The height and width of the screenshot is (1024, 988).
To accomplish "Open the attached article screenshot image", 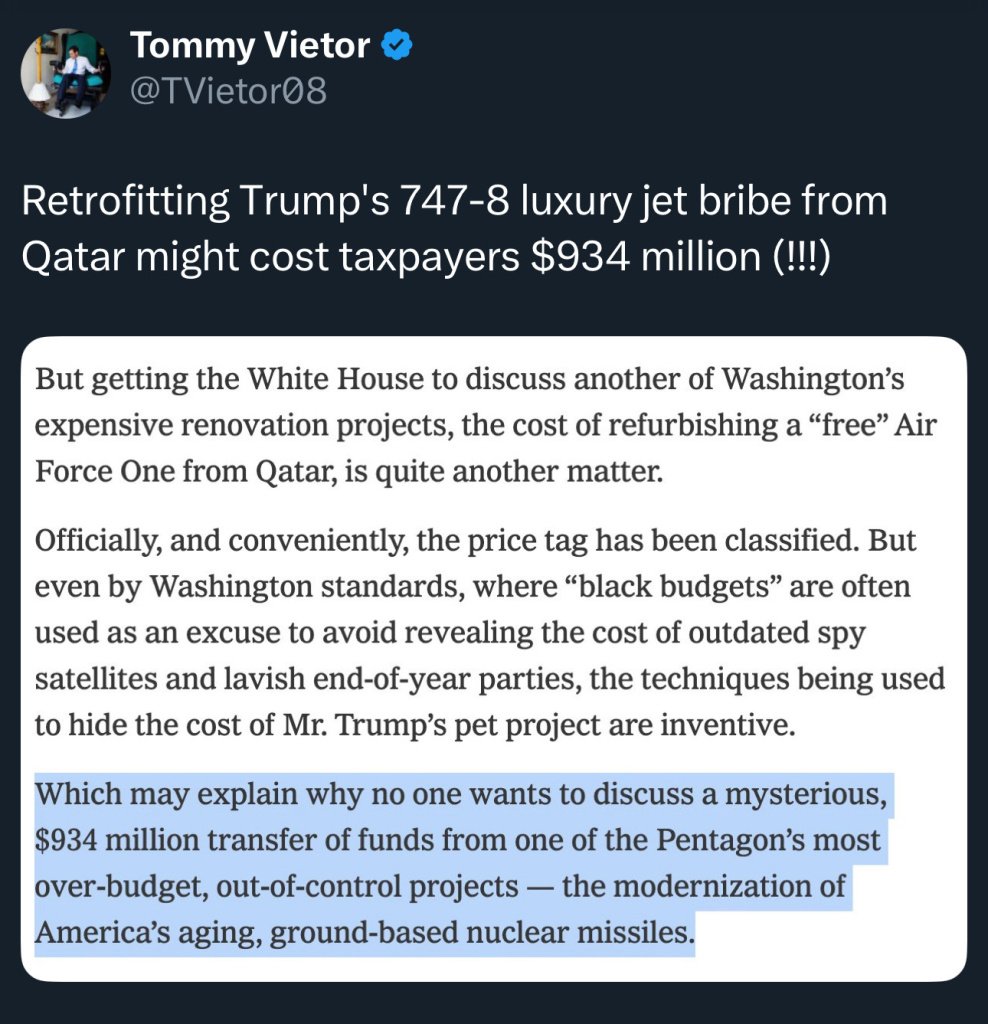I will tap(494, 658).
